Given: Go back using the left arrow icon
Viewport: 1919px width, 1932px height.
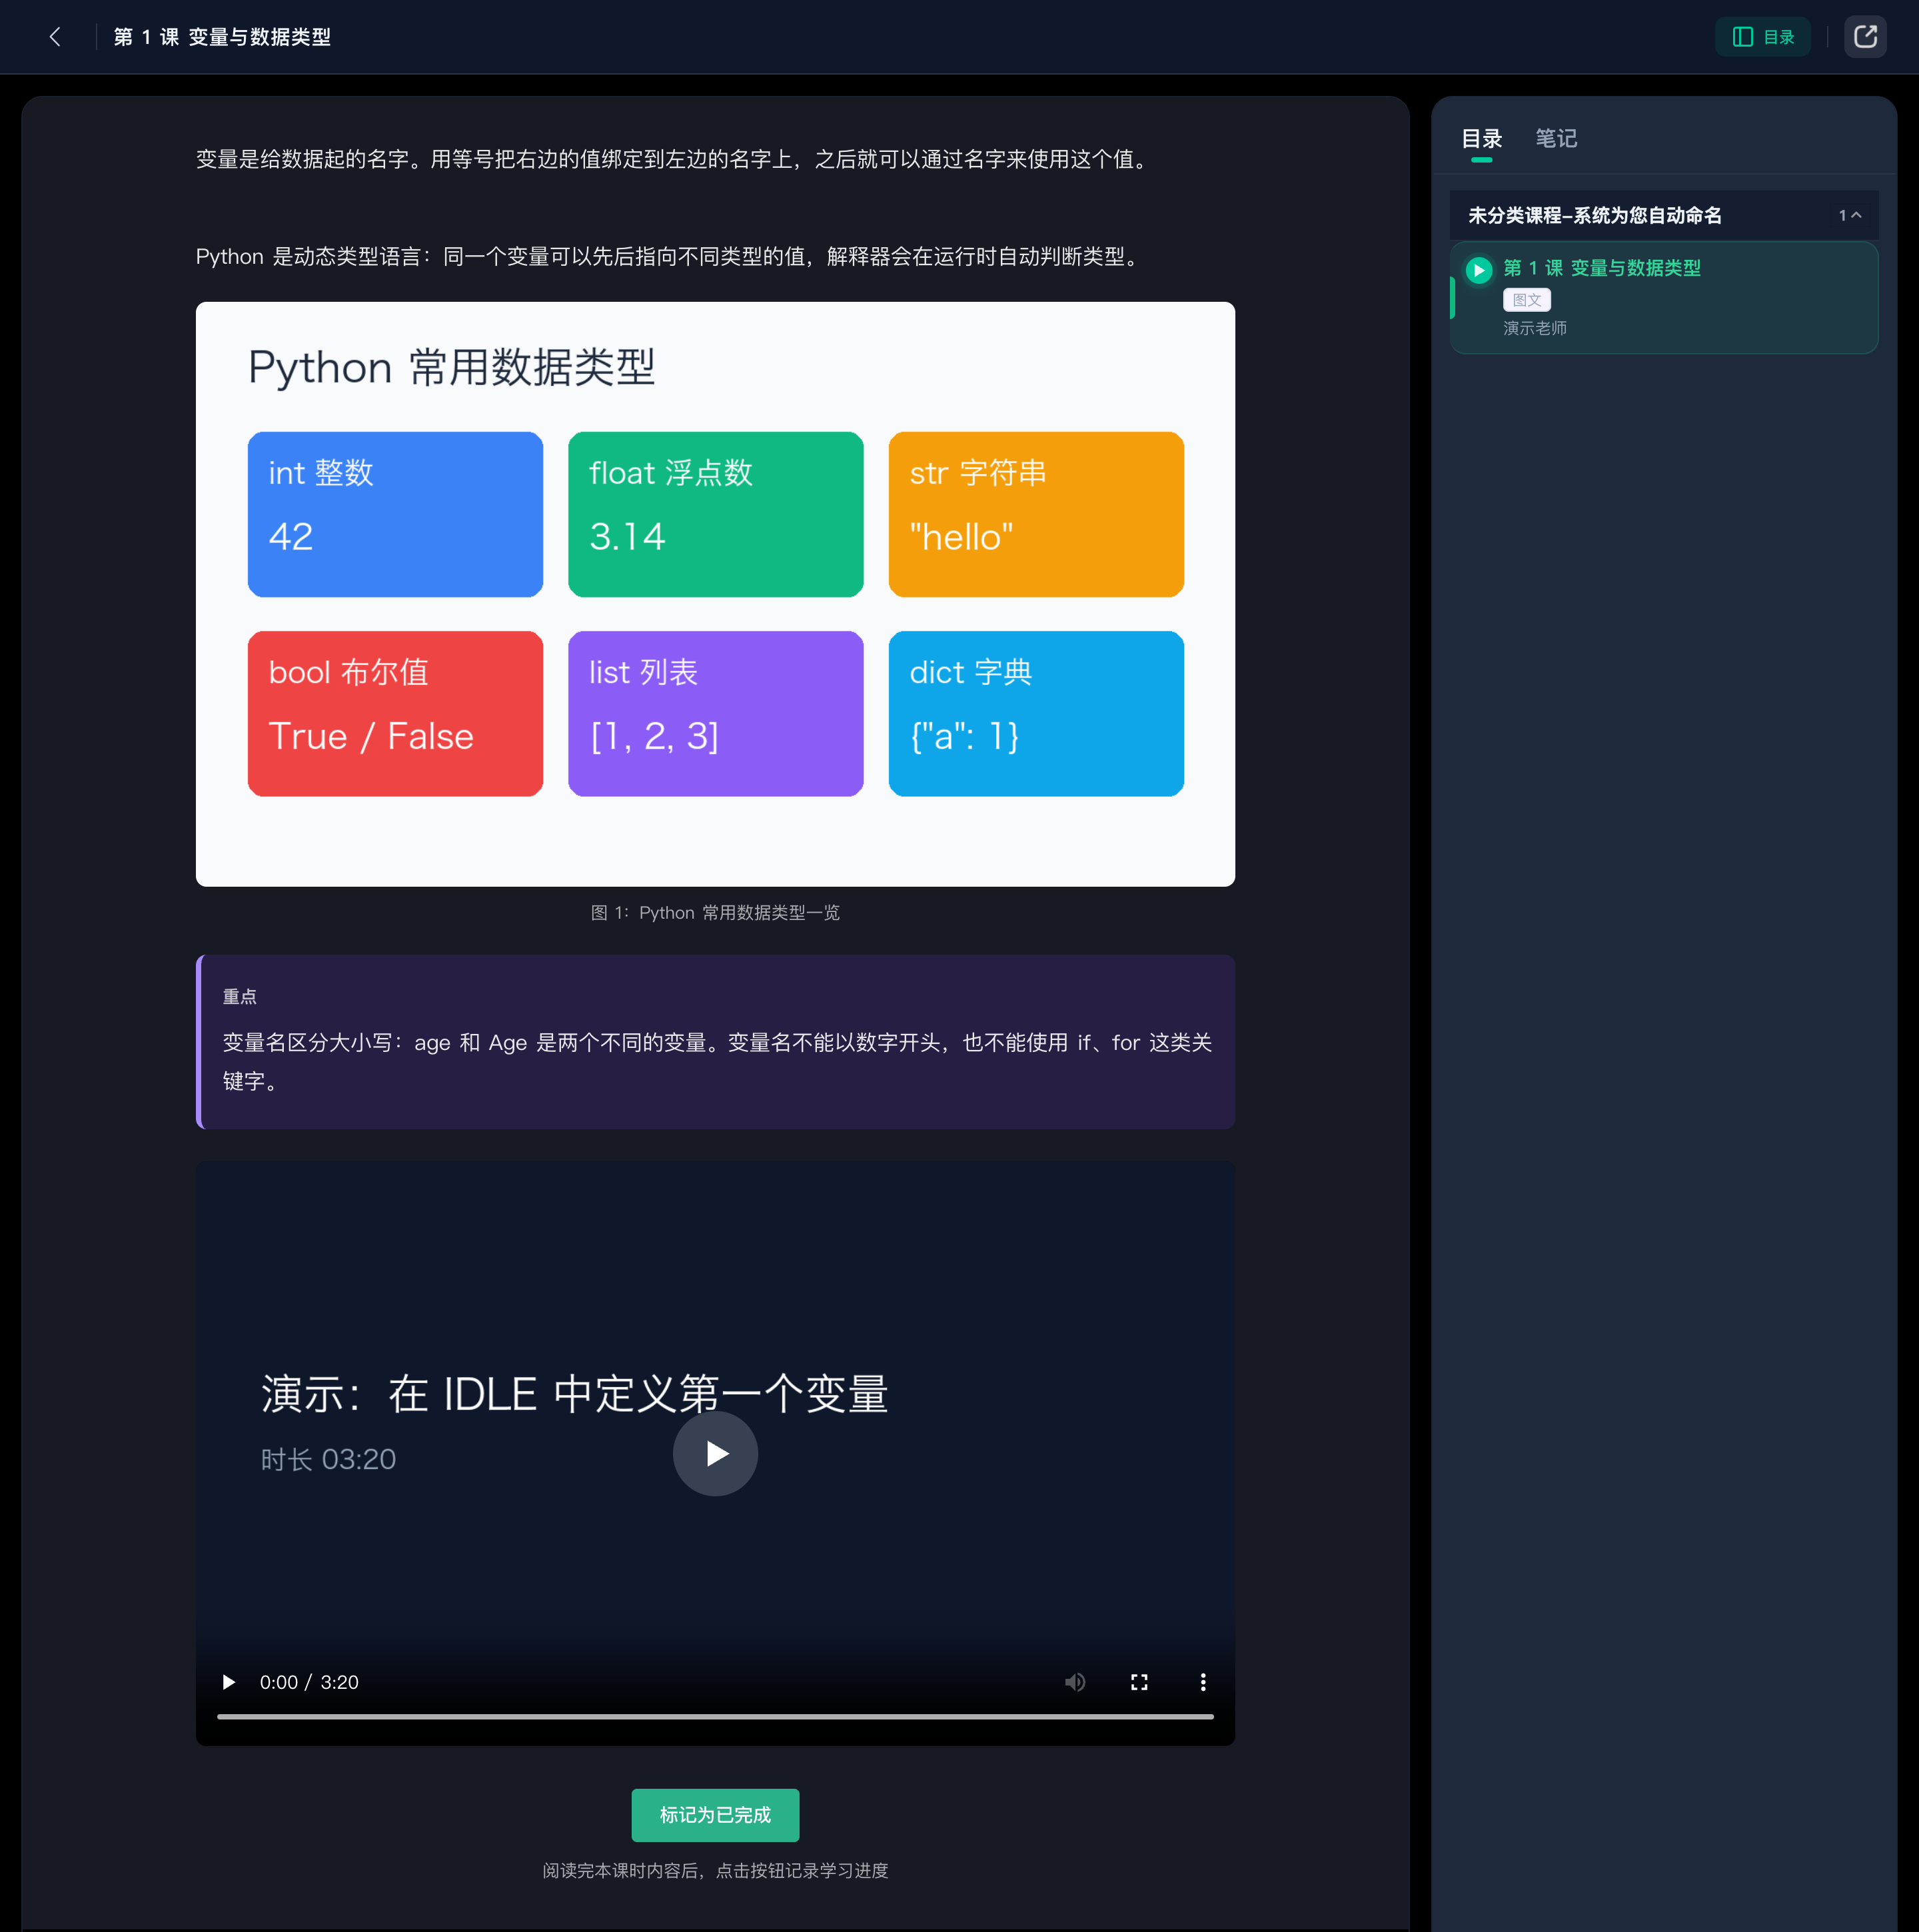Looking at the screenshot, I should coord(55,37).
